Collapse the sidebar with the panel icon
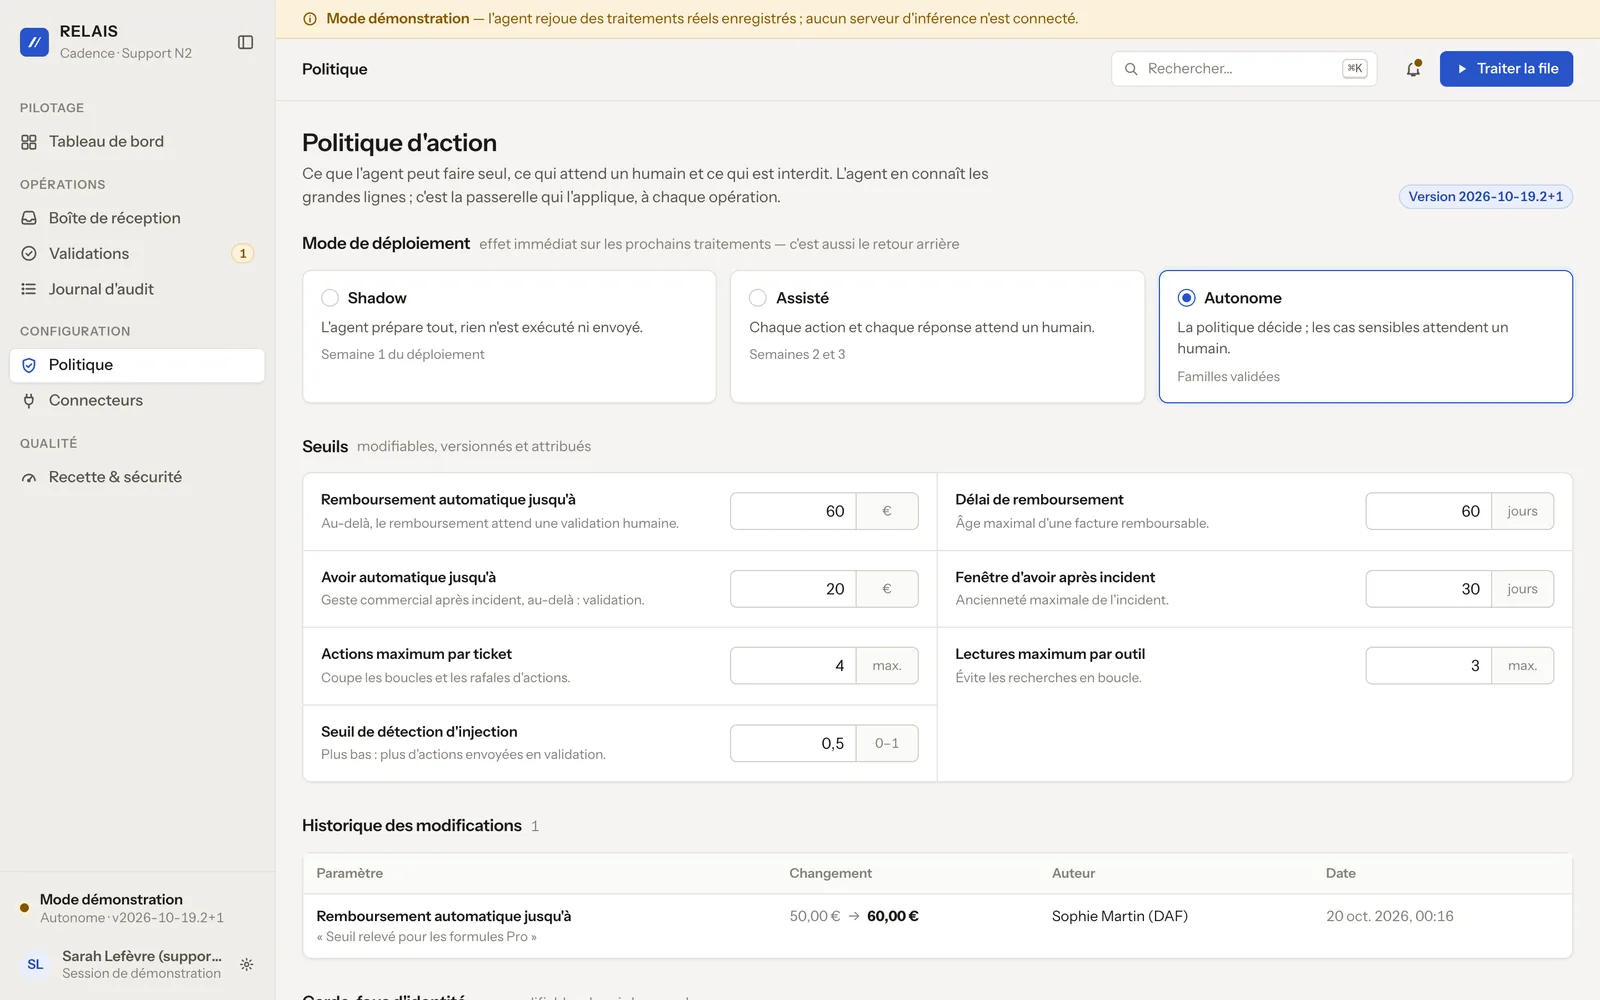 coord(245,42)
